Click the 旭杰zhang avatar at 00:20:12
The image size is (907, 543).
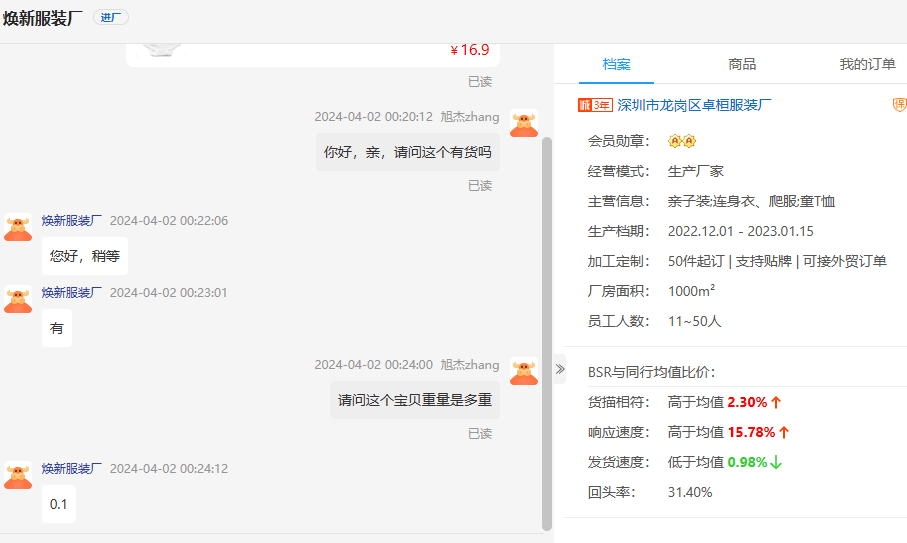(523, 124)
